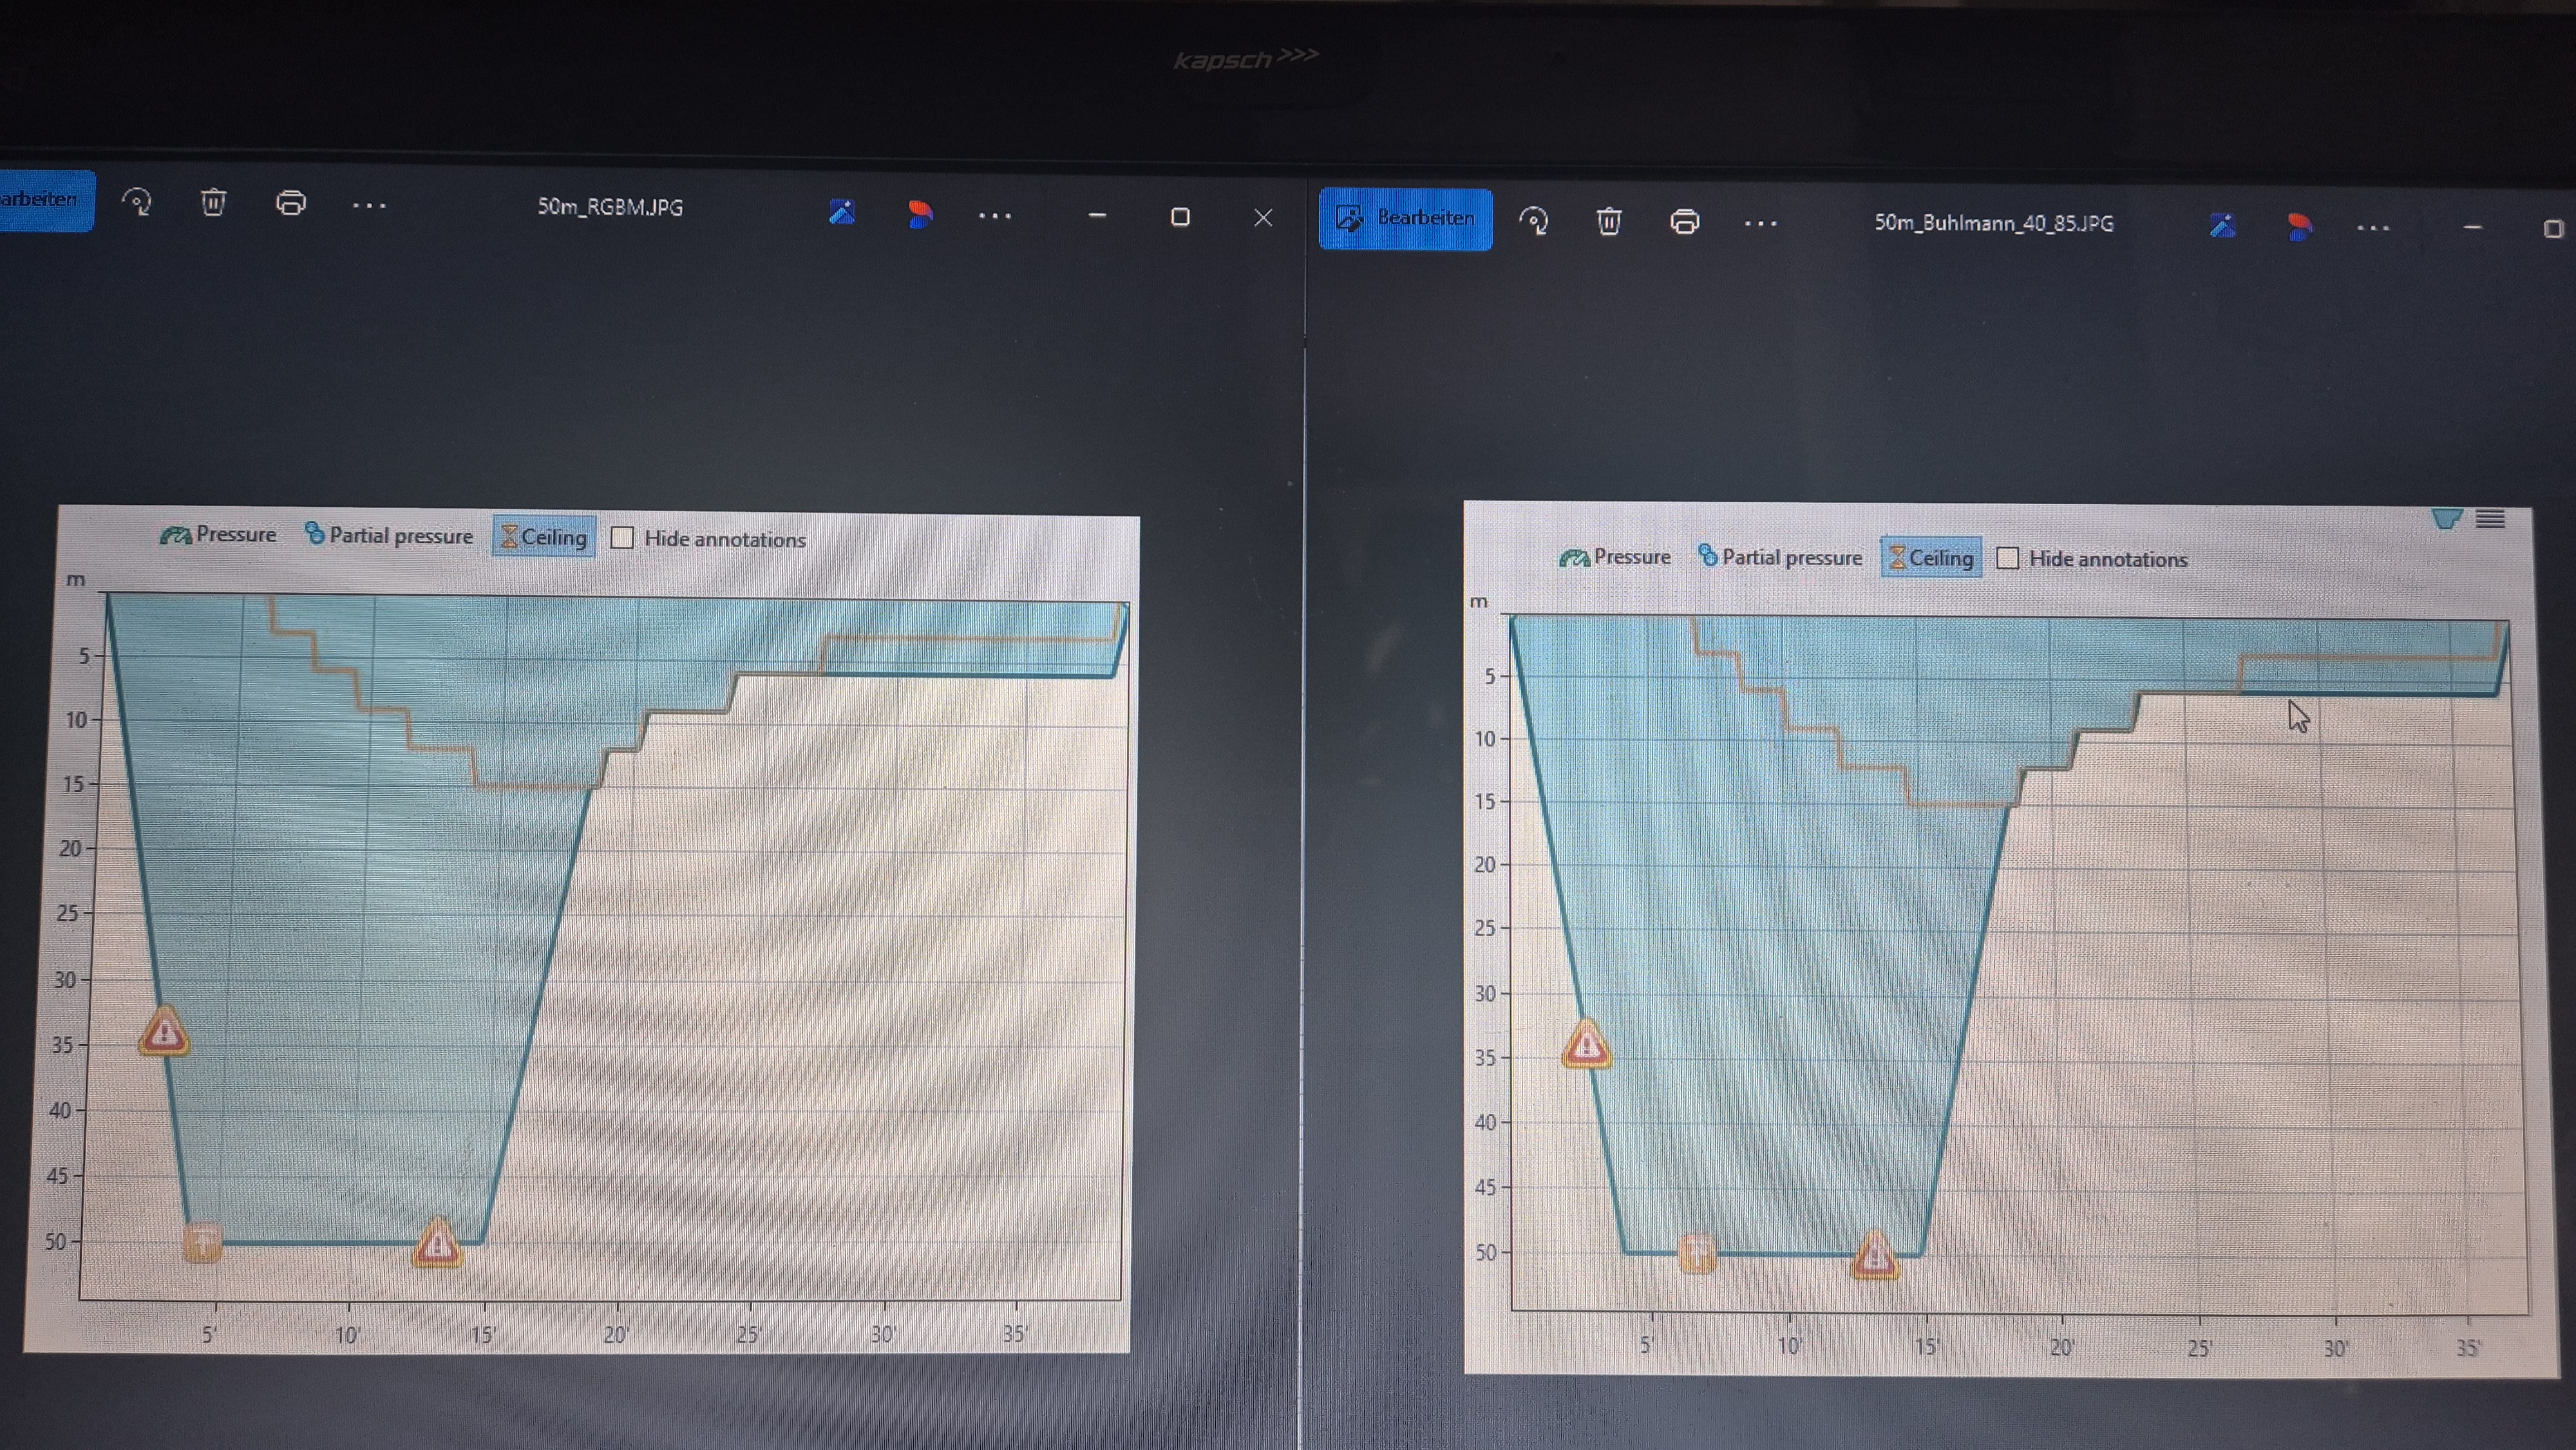Minimize the 50m_RGBM.JPG window
Screen dimensions: 2576x1450
click(1097, 216)
